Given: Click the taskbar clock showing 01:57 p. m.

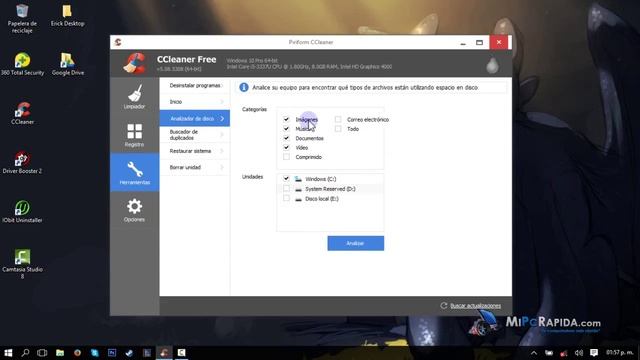Looking at the screenshot, I should tap(620, 352).
